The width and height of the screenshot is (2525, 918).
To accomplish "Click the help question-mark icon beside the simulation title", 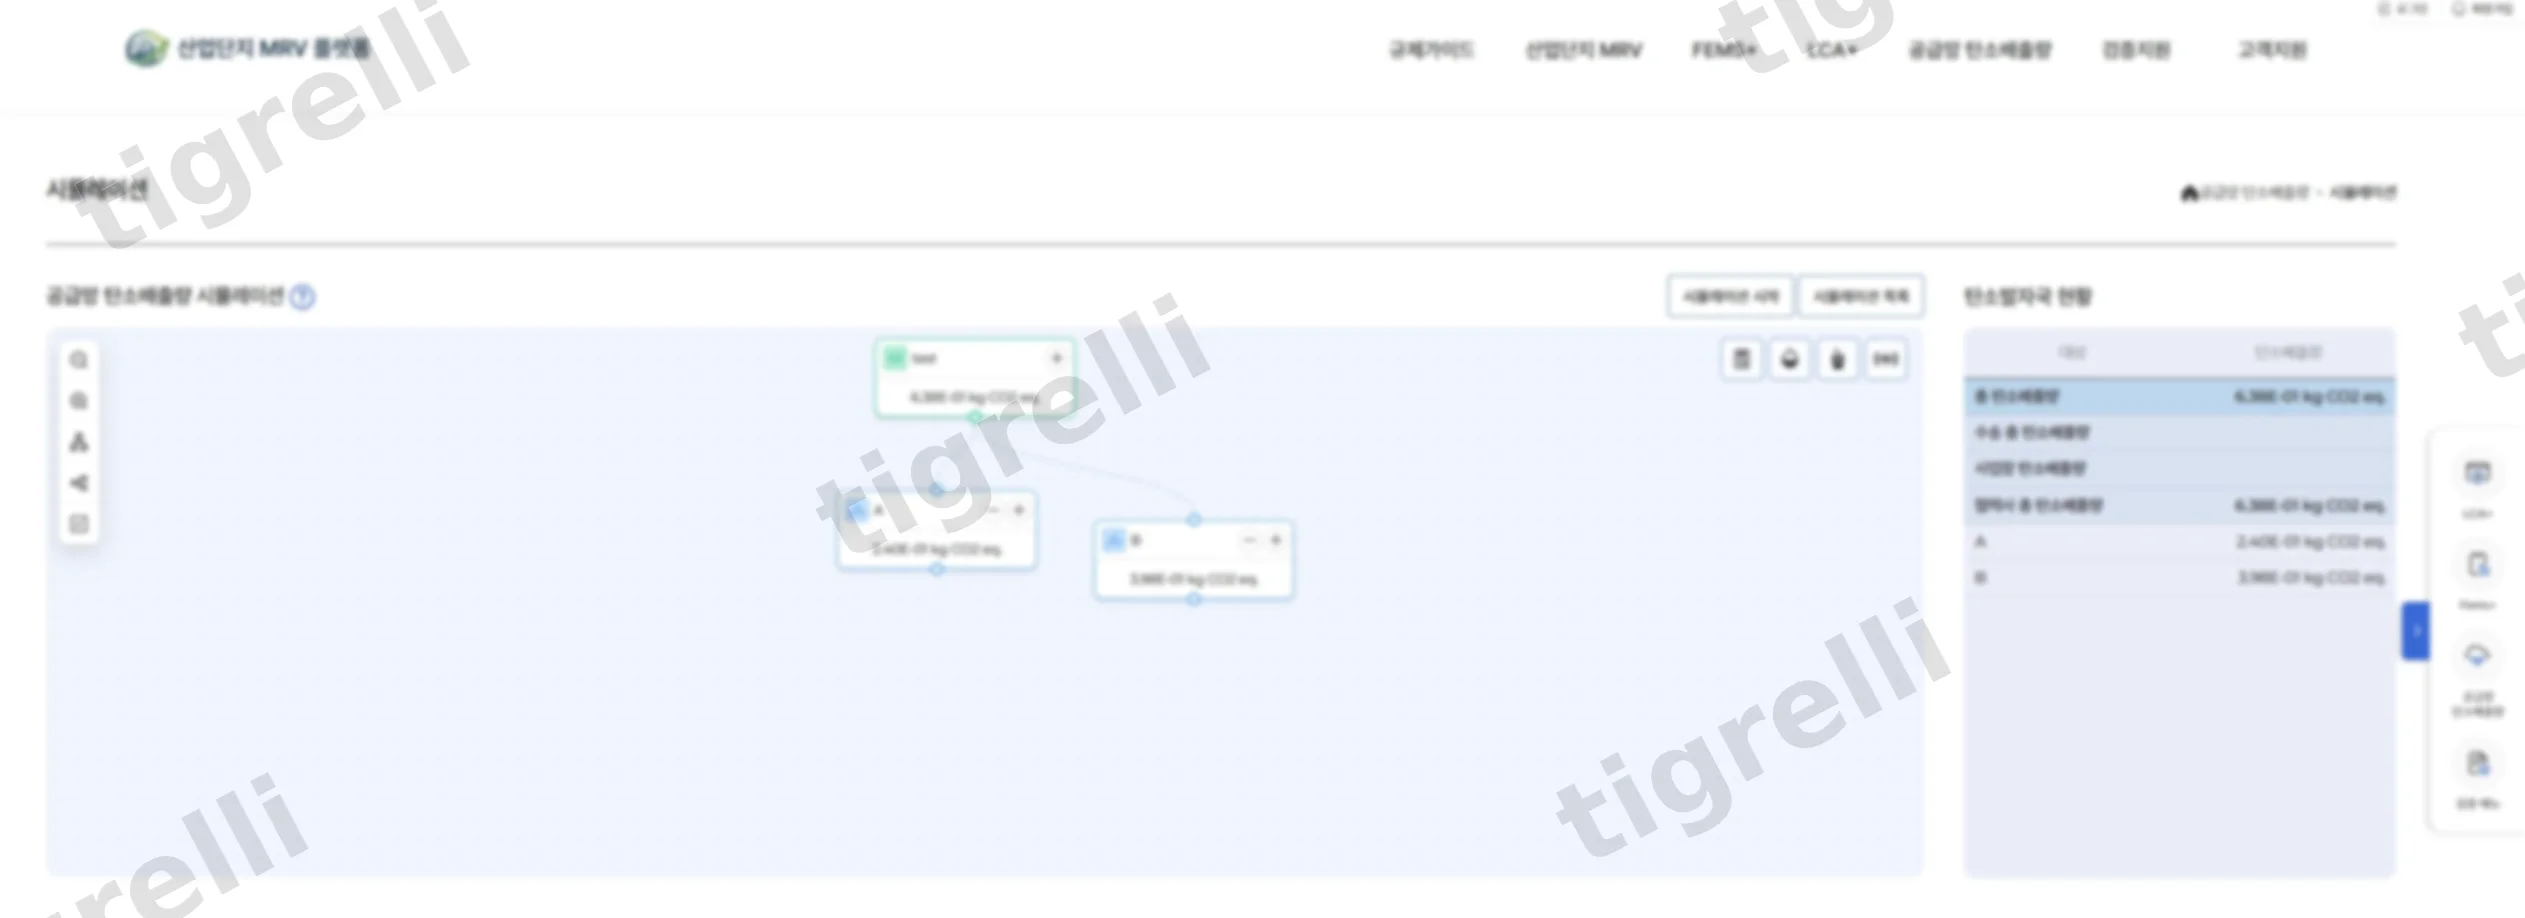I will click(x=302, y=297).
